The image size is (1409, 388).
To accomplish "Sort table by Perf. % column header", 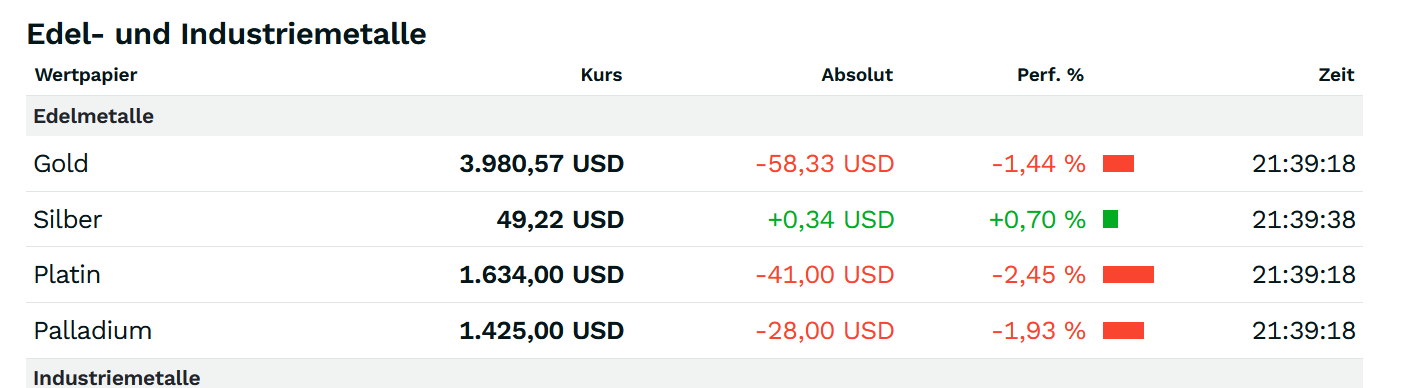I will pos(1051,75).
